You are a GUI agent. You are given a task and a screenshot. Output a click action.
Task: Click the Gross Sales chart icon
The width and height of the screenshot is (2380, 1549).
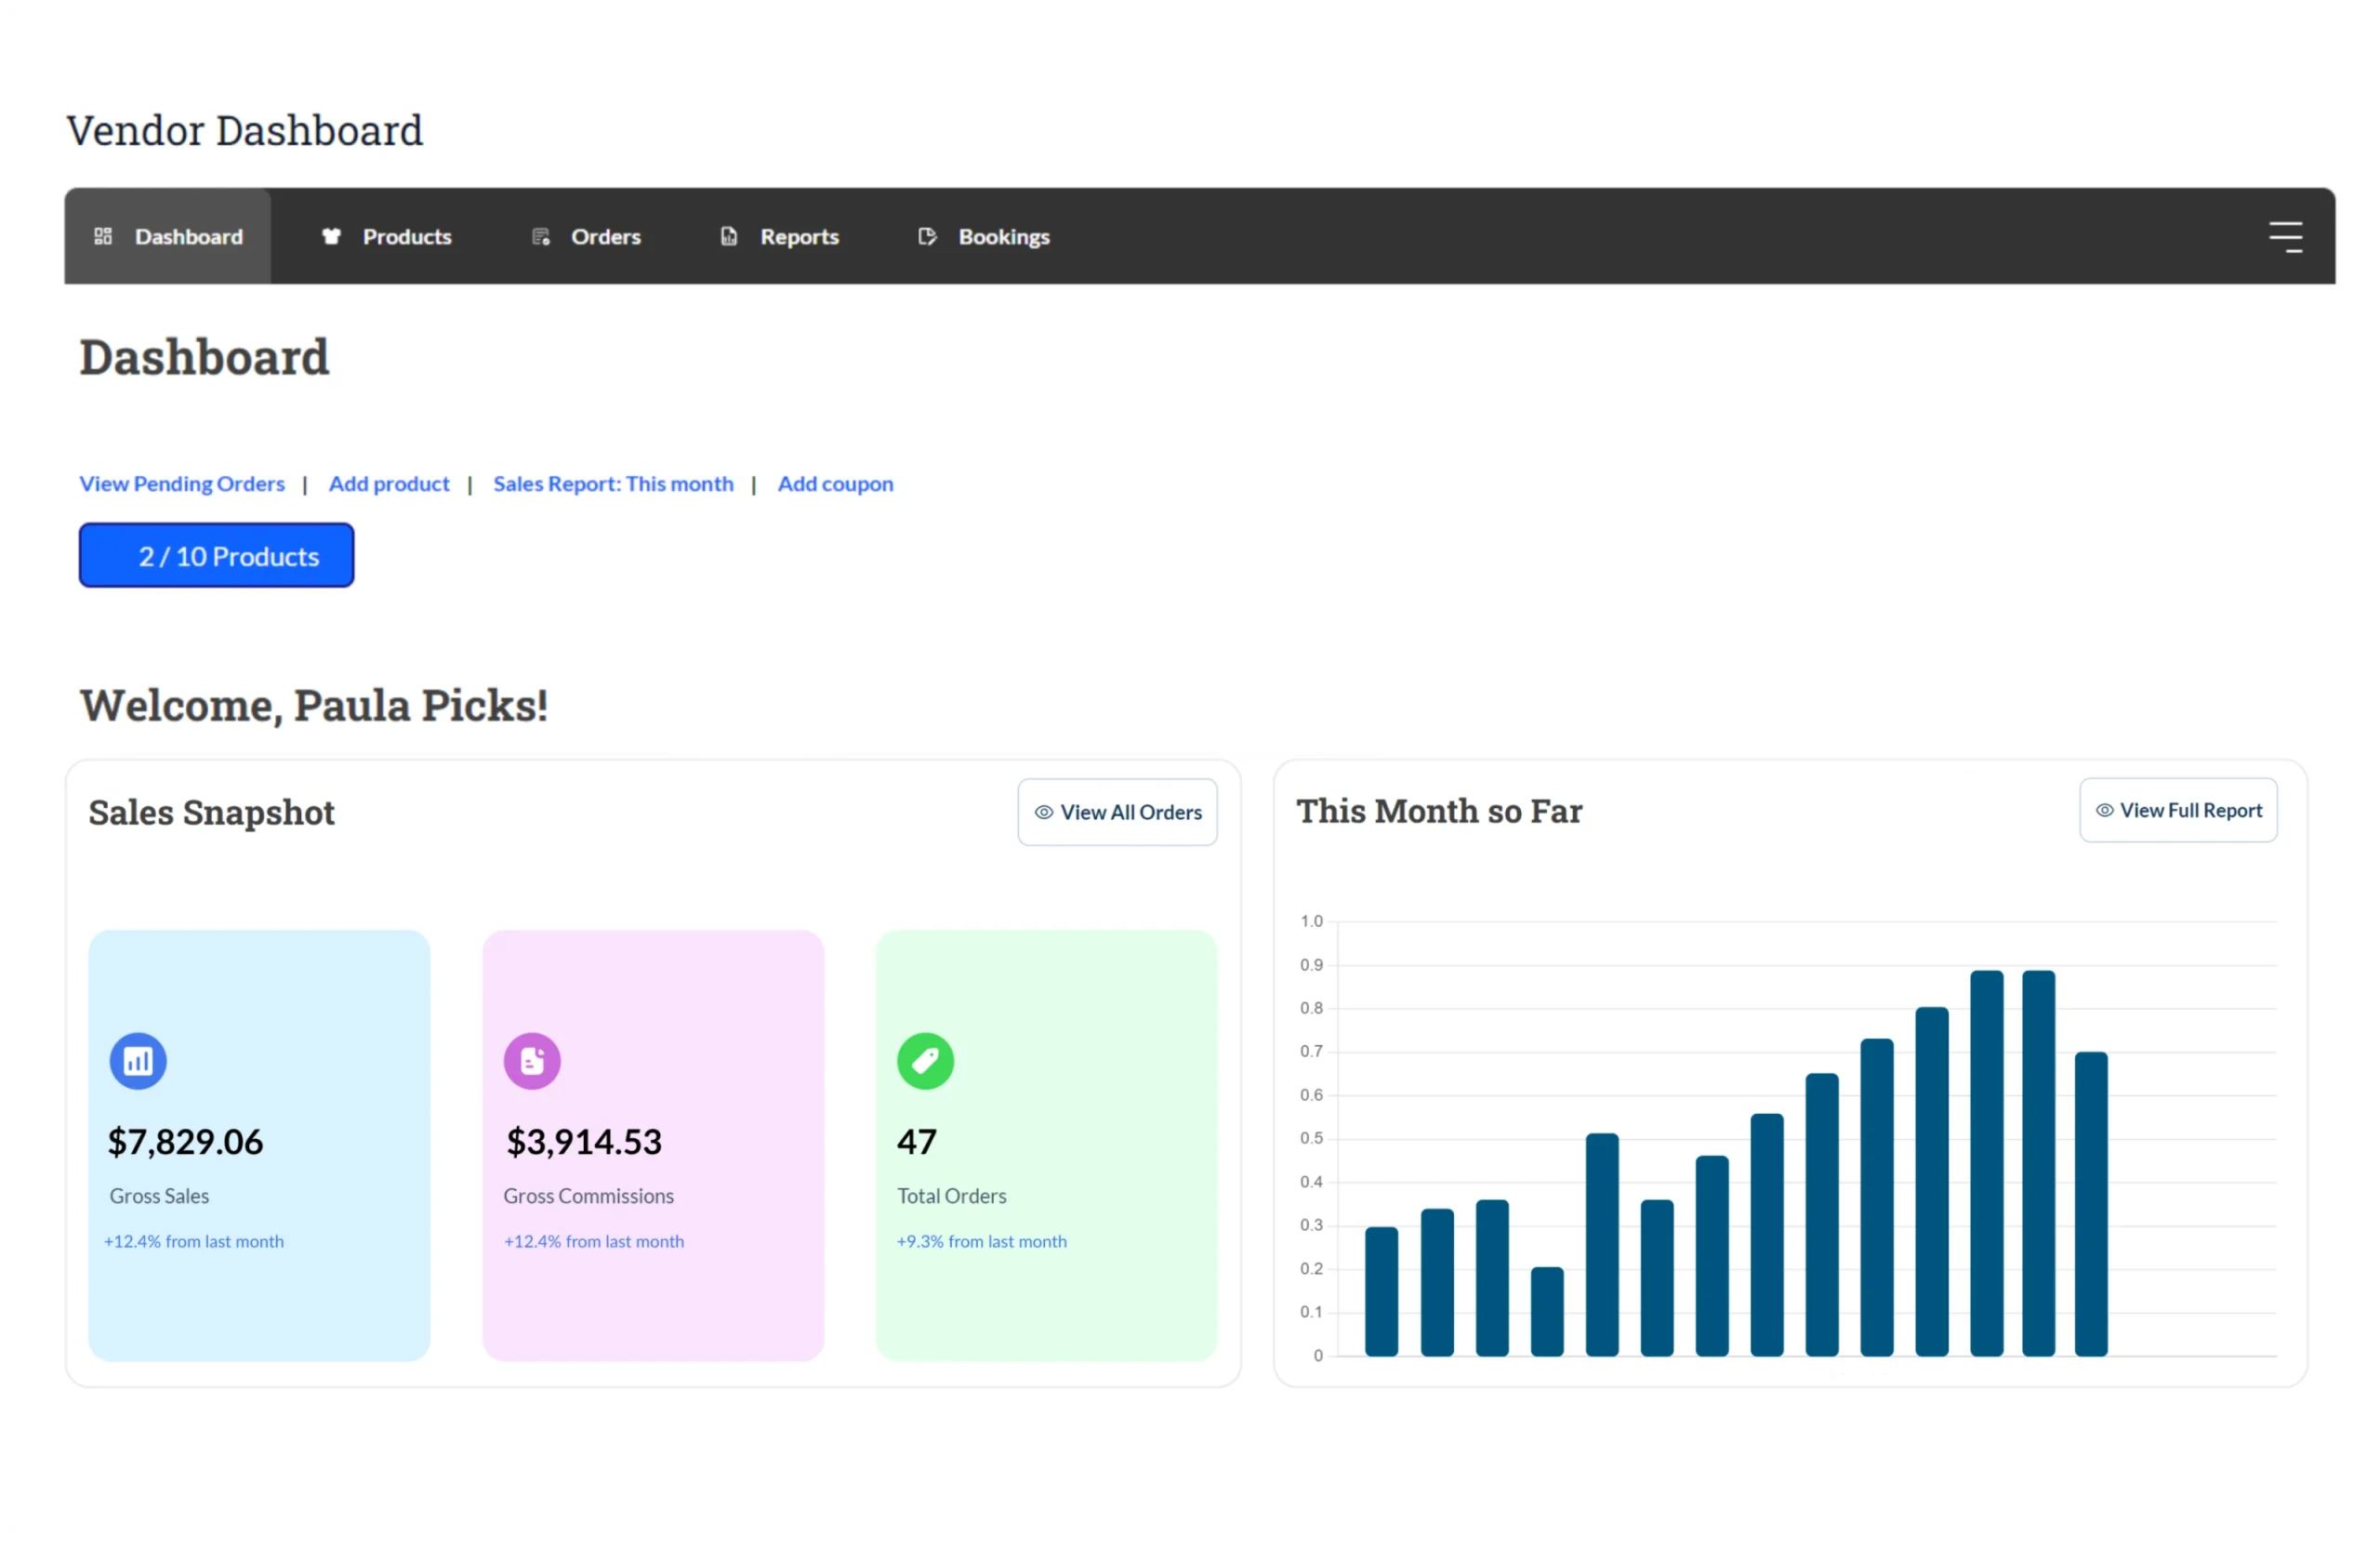138,1060
